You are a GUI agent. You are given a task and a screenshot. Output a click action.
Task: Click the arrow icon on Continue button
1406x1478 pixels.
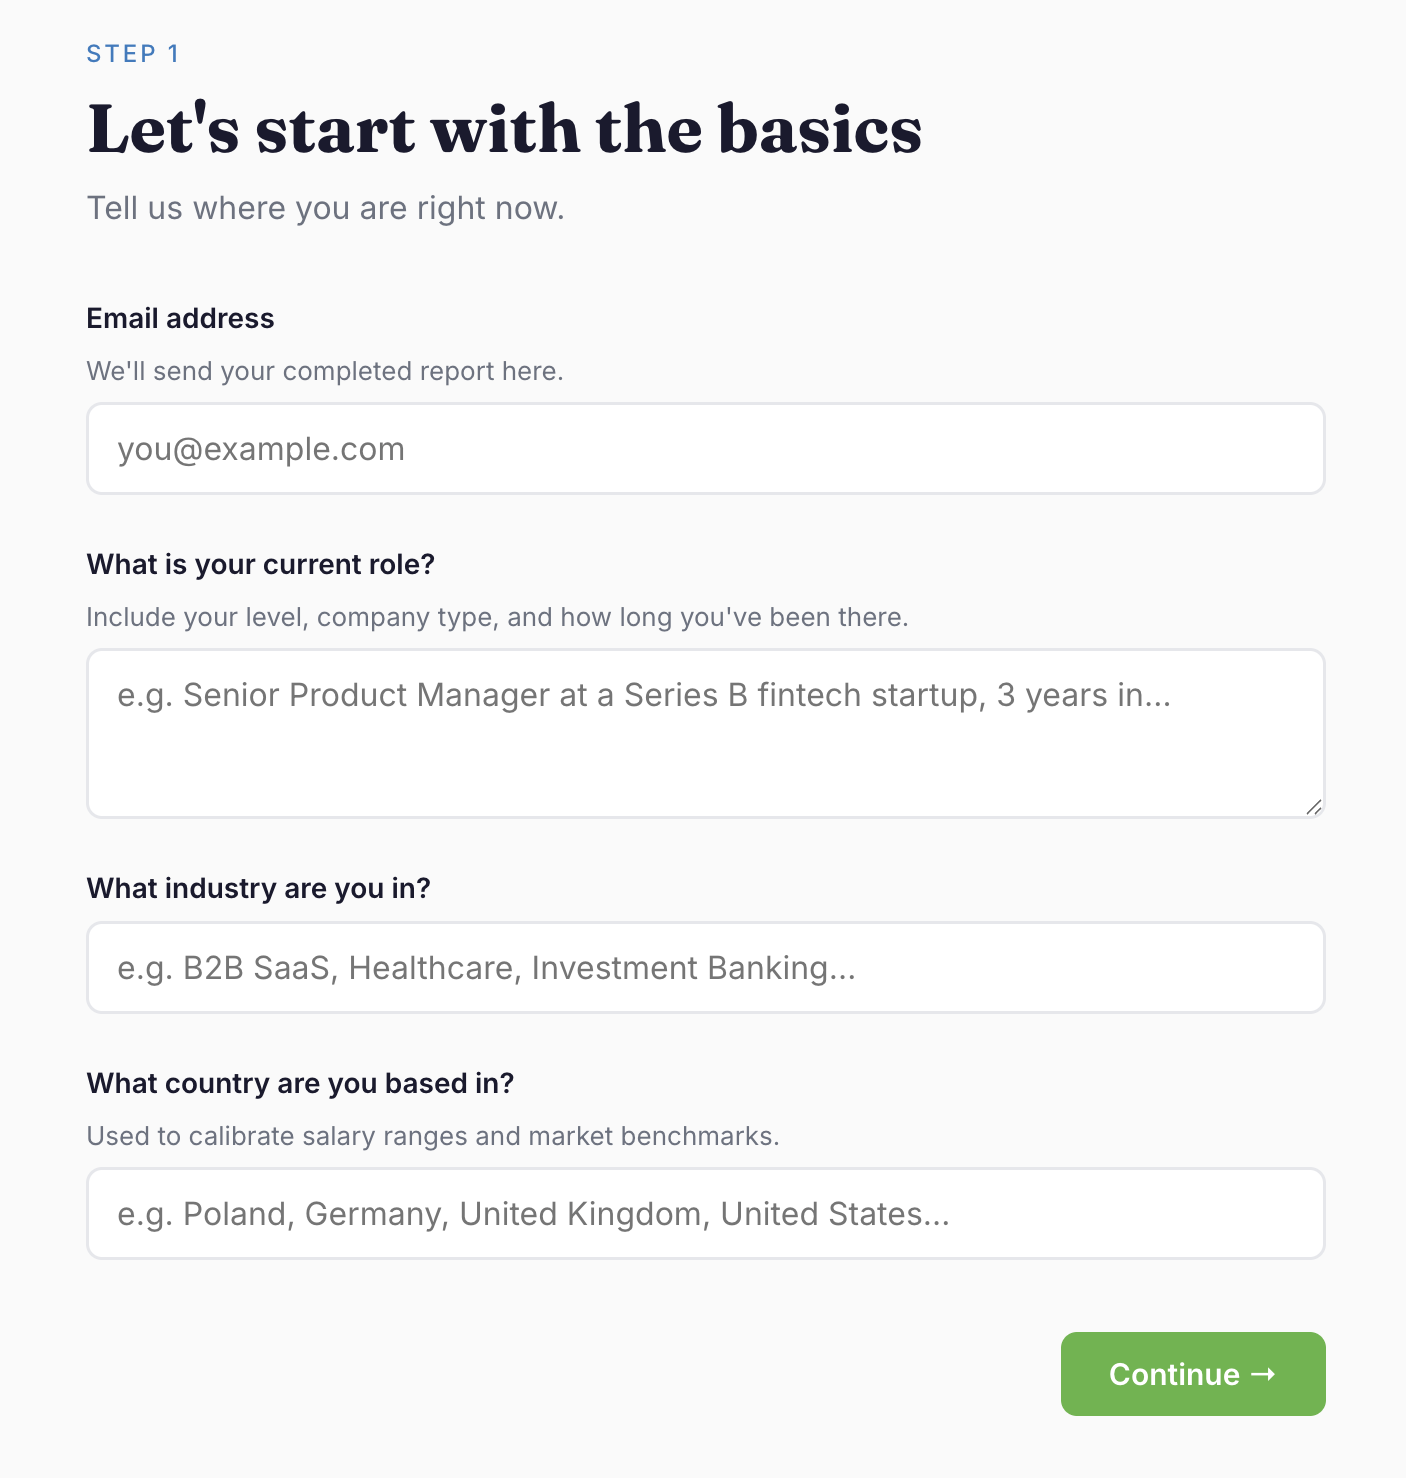pos(1263,1374)
